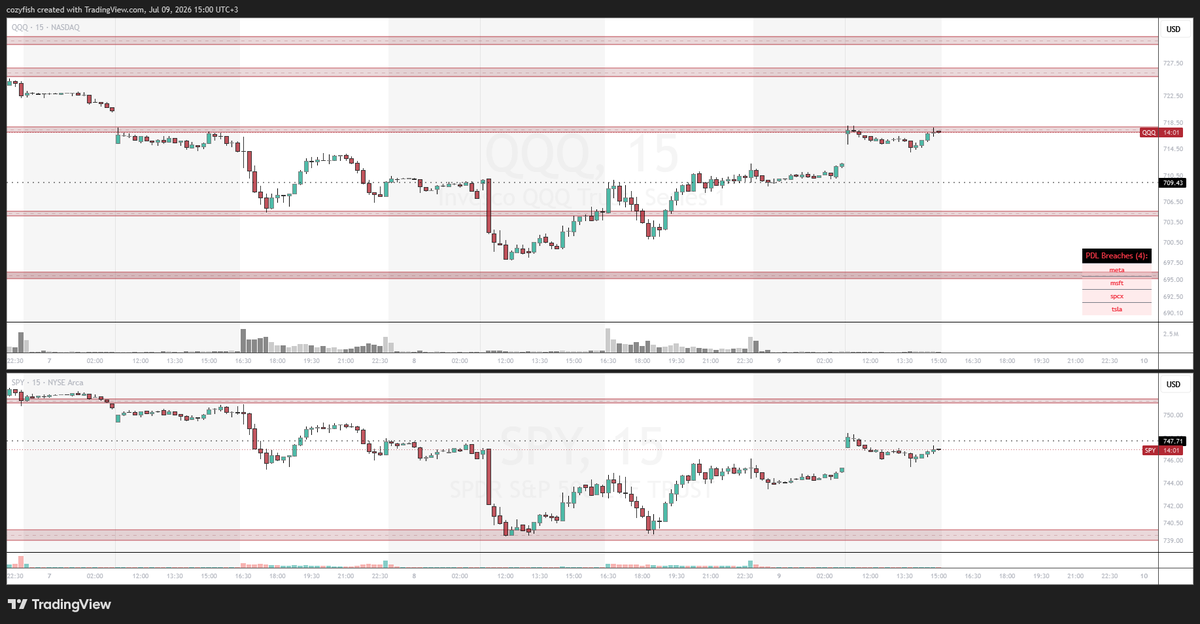The image size is (1200, 624).
Task: Select the msft row in PDL Breaches
Action: coord(1117,283)
